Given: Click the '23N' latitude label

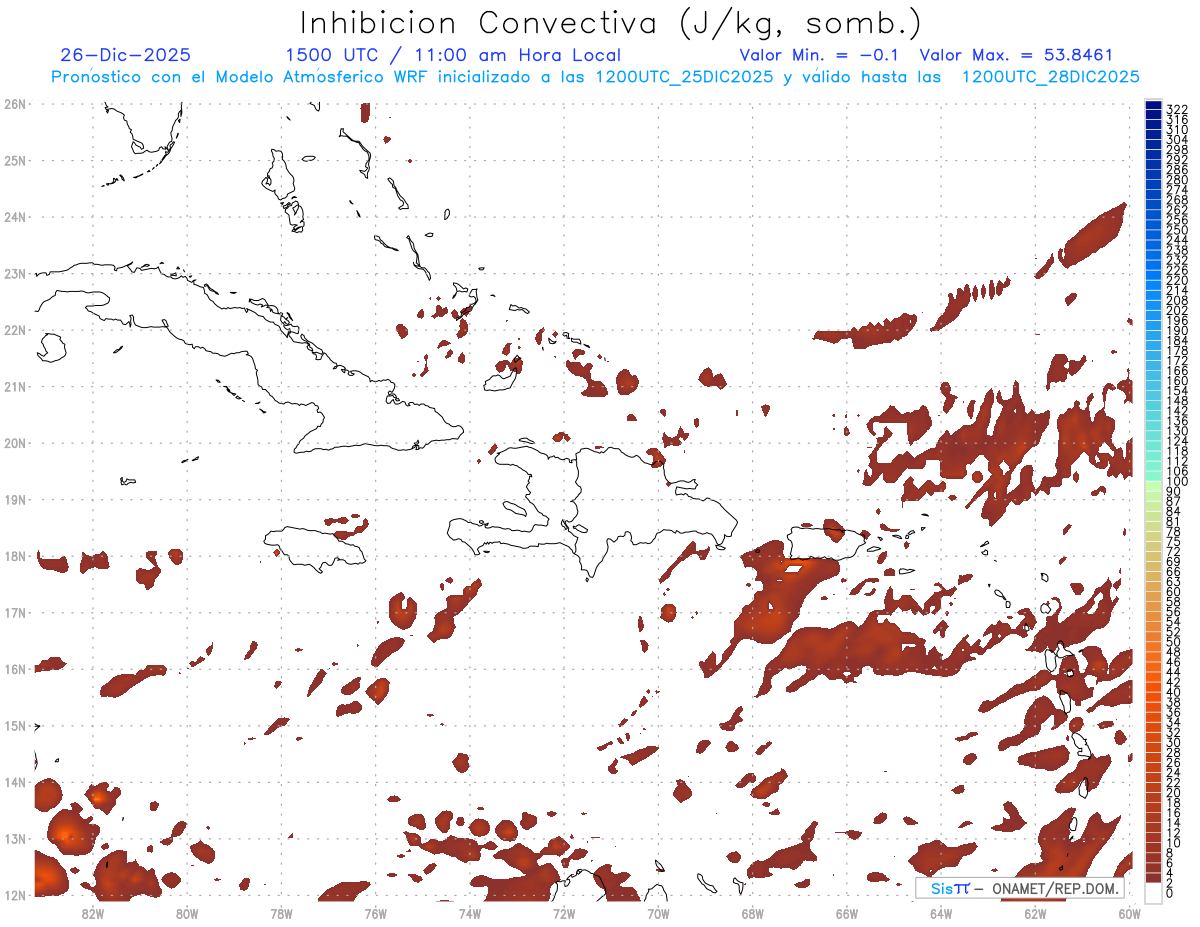Looking at the screenshot, I should pos(15,274).
